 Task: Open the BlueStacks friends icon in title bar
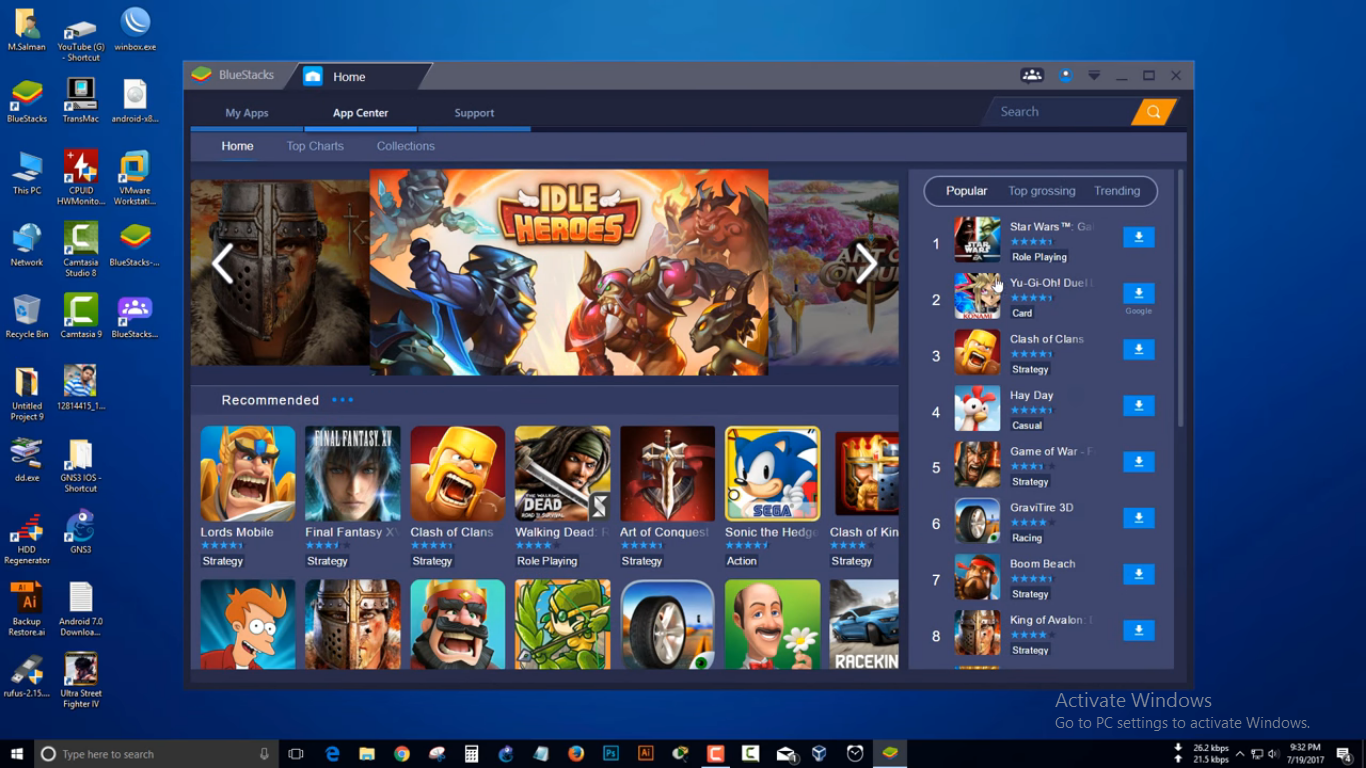click(x=1032, y=76)
